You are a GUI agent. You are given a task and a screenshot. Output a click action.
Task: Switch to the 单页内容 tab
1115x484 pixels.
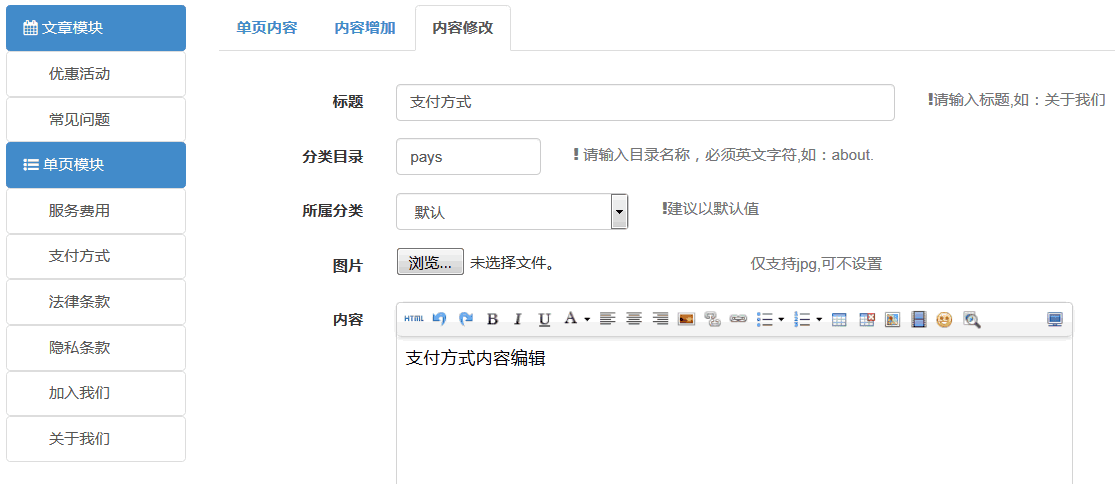click(x=267, y=28)
